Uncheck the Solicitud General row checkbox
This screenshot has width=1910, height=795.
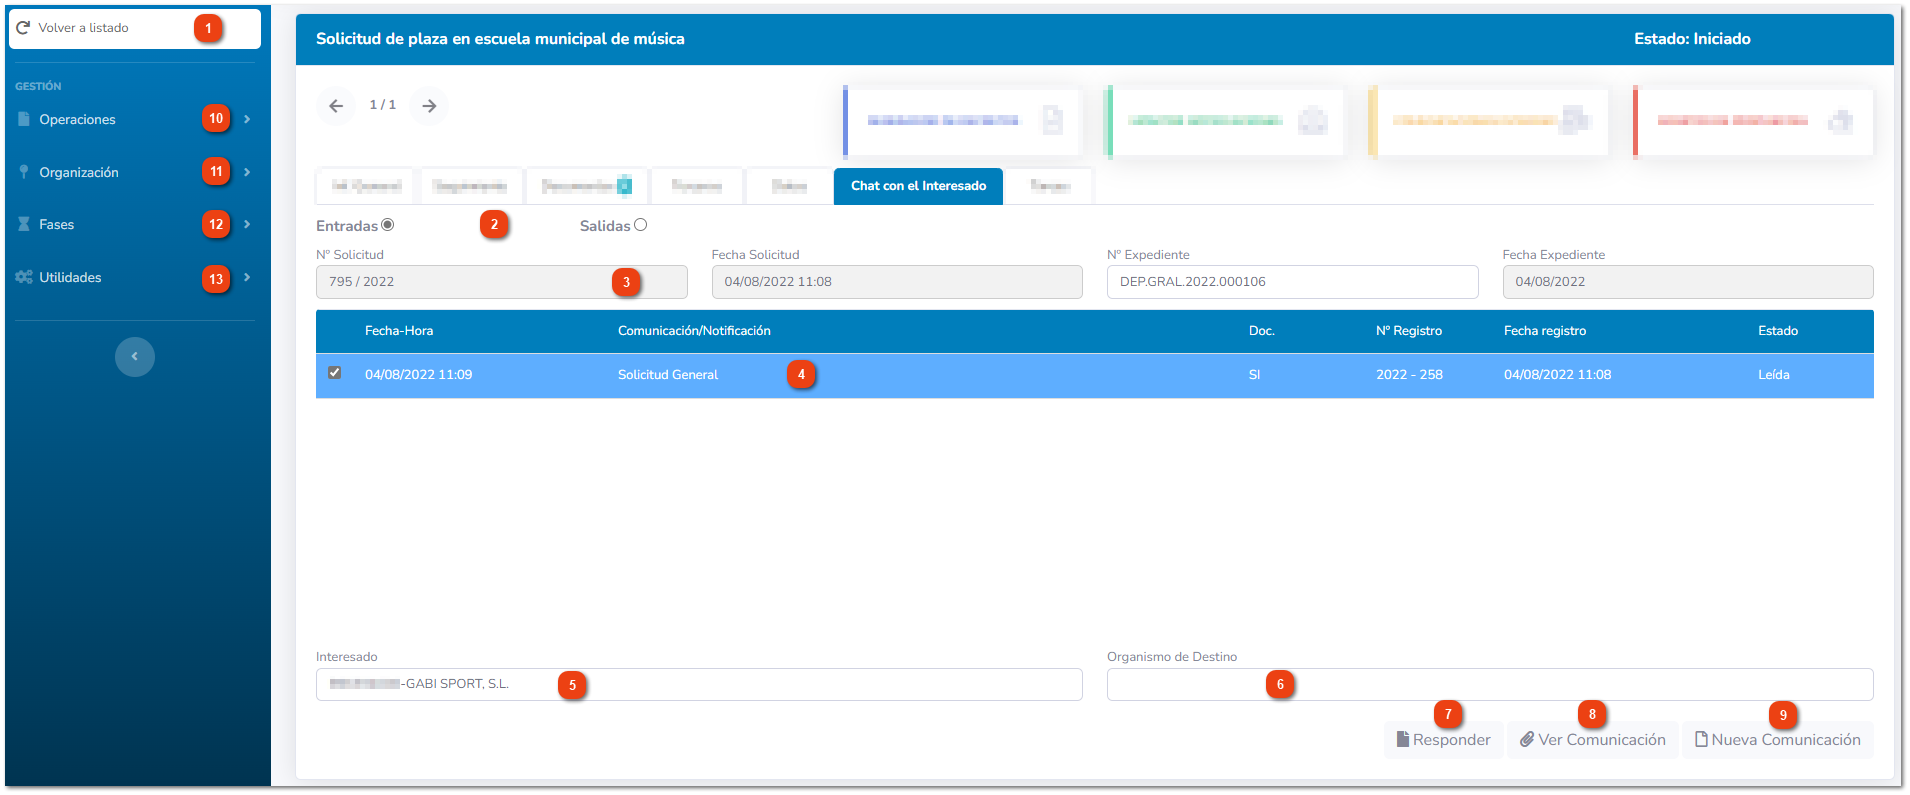tap(335, 373)
